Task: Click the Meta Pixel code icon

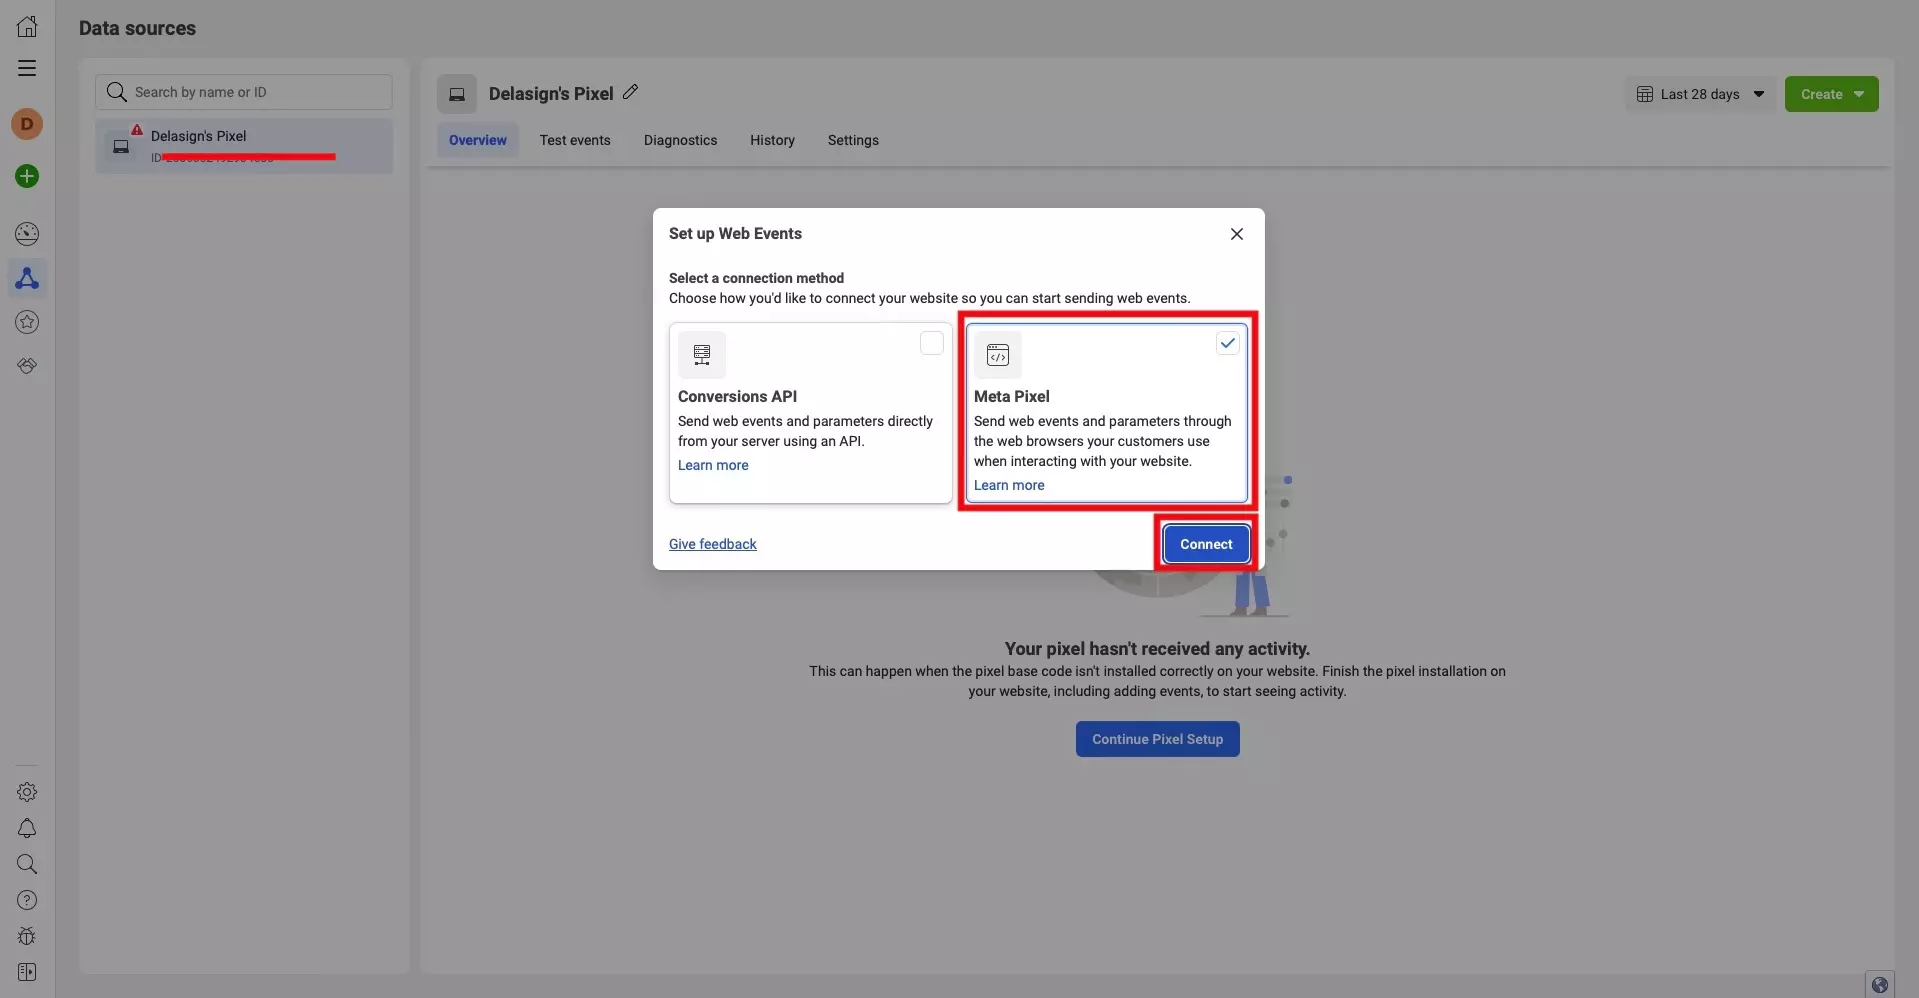Action: 998,355
